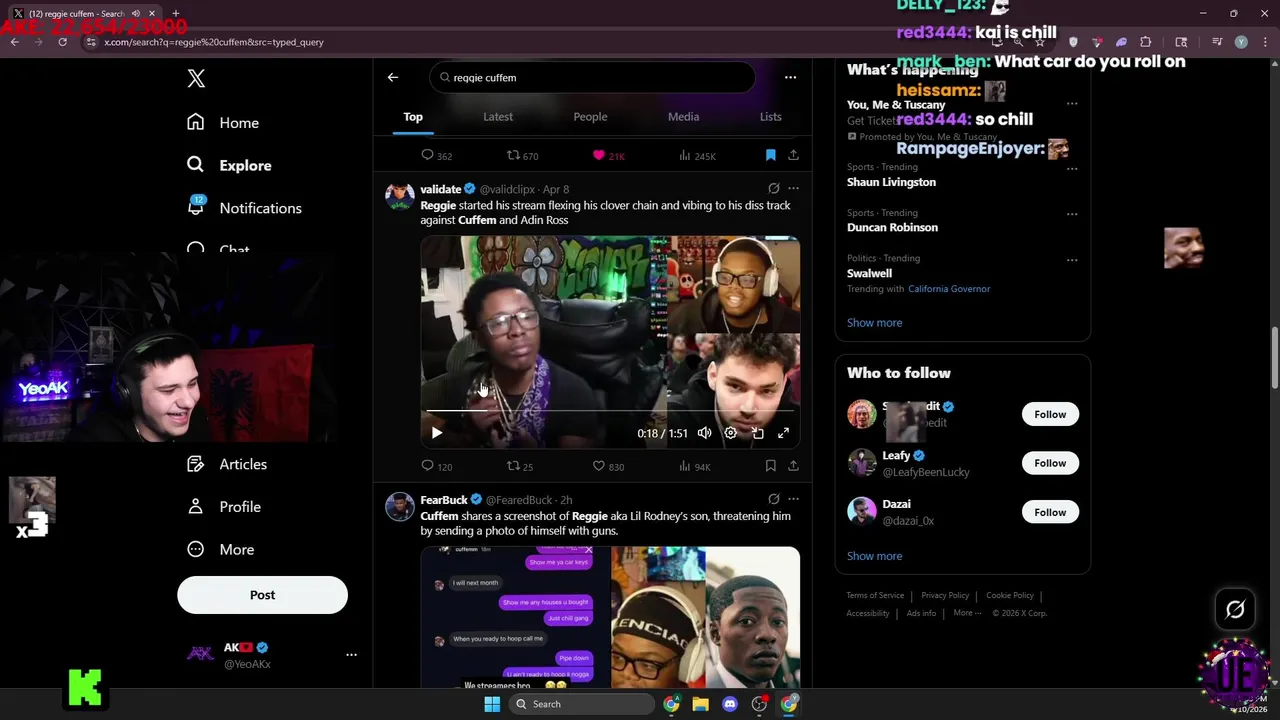Open Discord from the taskbar
This screenshot has height=720, width=1280.
click(x=730, y=704)
